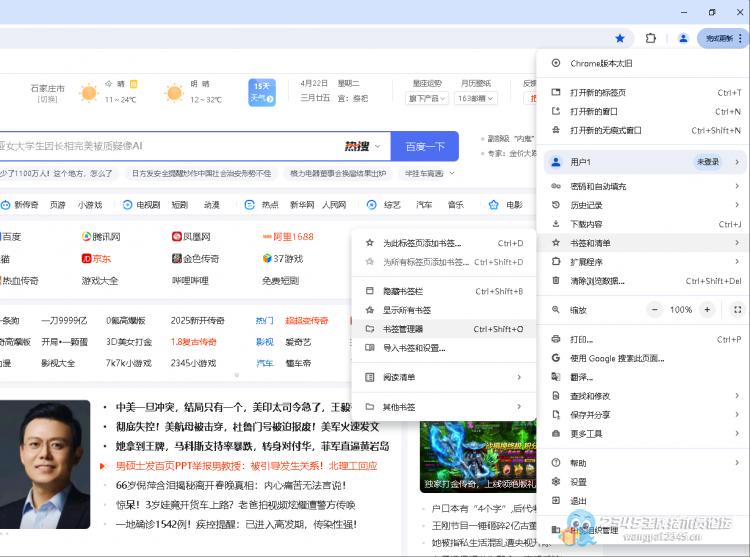
Task: Click the '15天天气' weather button
Action: pos(262,92)
